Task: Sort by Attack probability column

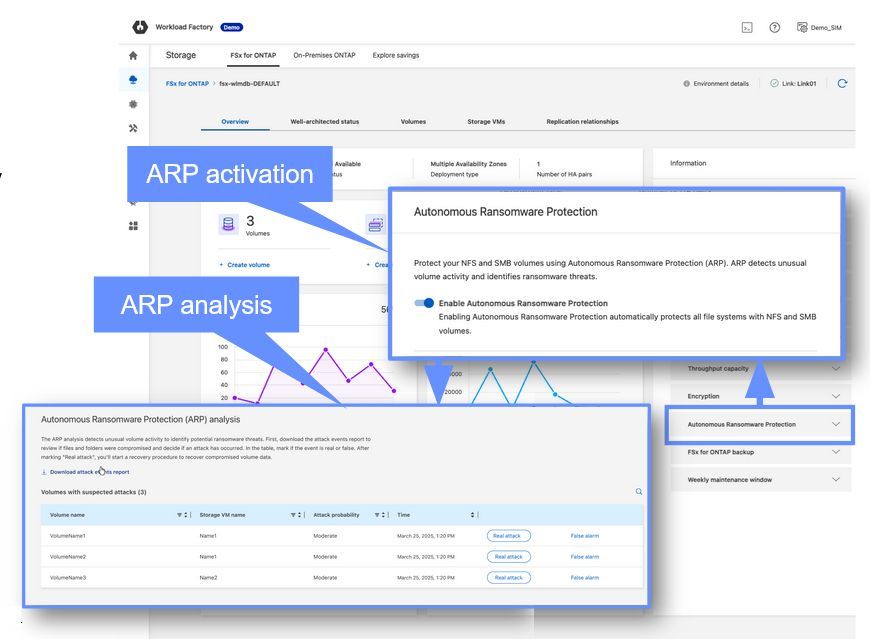Action: click(x=383, y=515)
